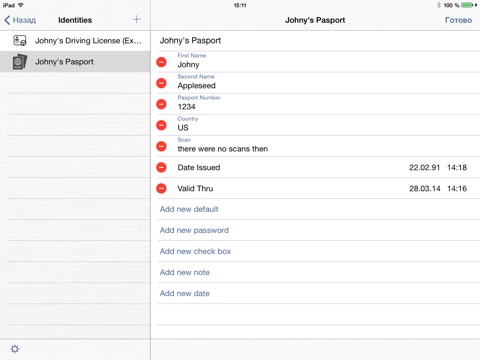Open settings gear in bottom corner
480x360 pixels.
pos(15,349)
